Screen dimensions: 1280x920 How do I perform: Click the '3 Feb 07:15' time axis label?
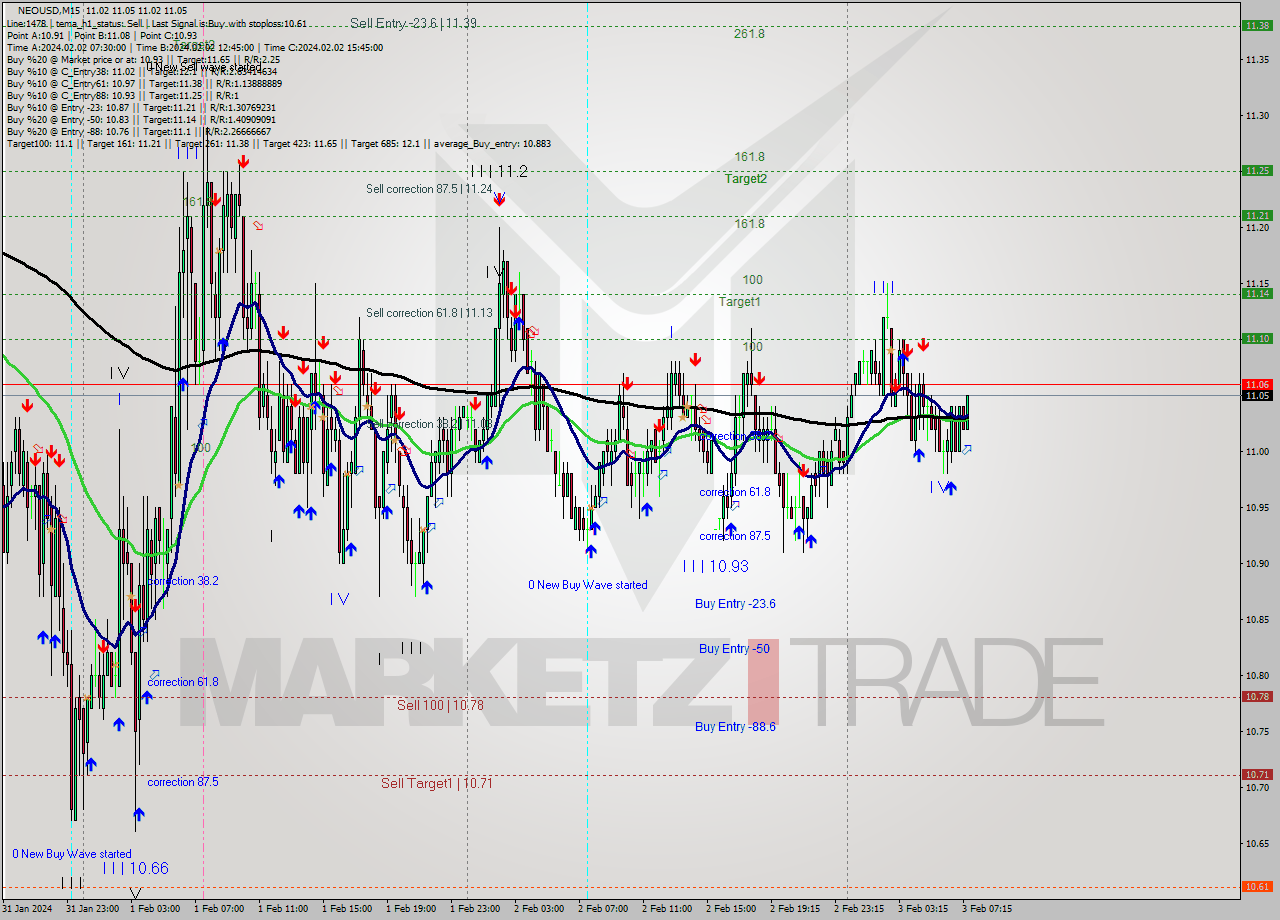point(987,909)
